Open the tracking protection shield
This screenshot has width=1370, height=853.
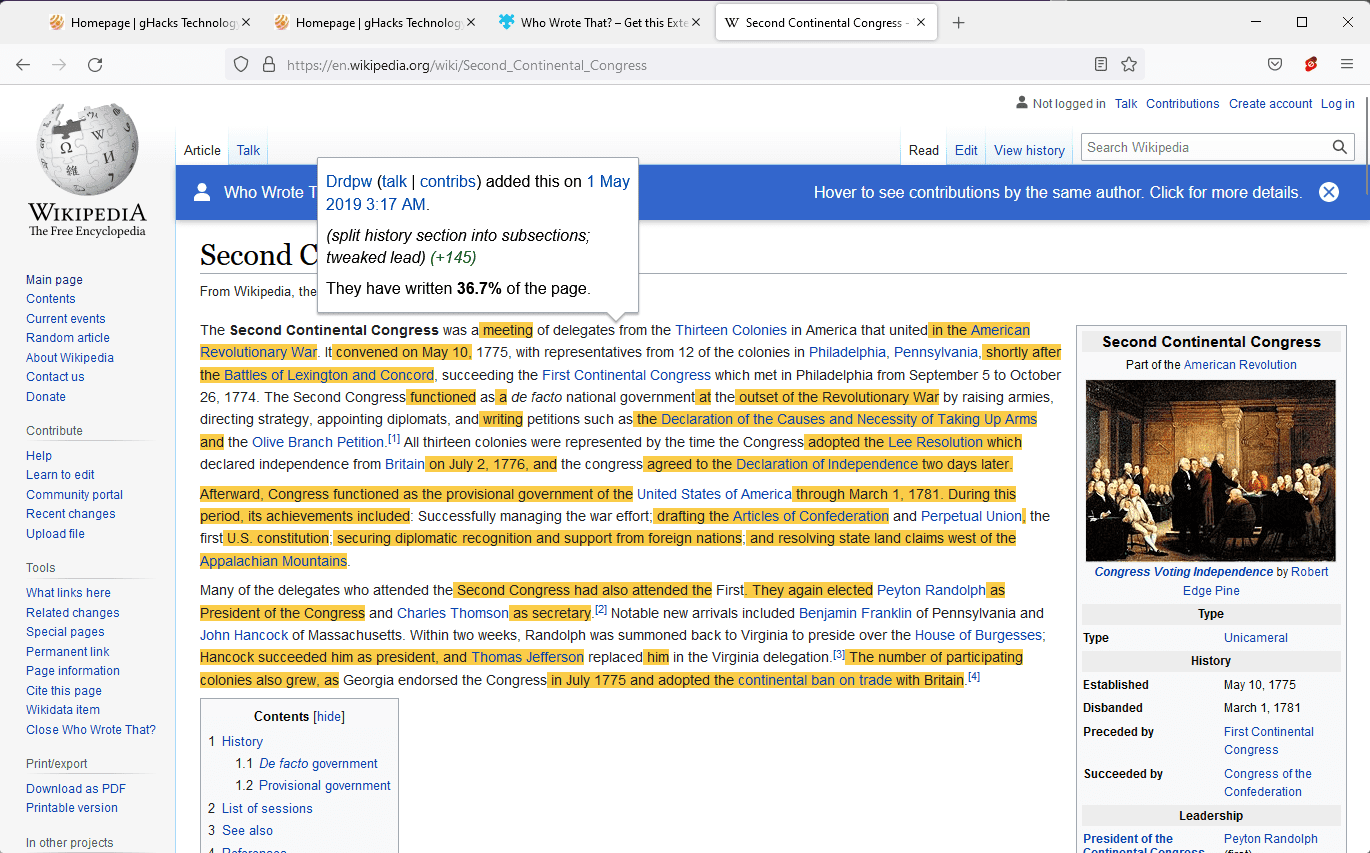click(x=240, y=63)
